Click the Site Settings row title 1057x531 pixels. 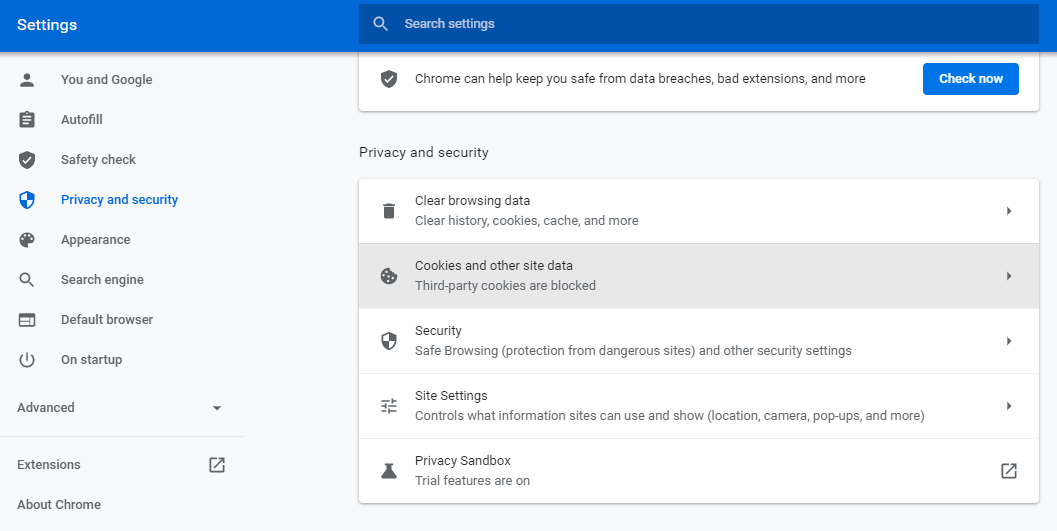pyautogui.click(x=451, y=396)
